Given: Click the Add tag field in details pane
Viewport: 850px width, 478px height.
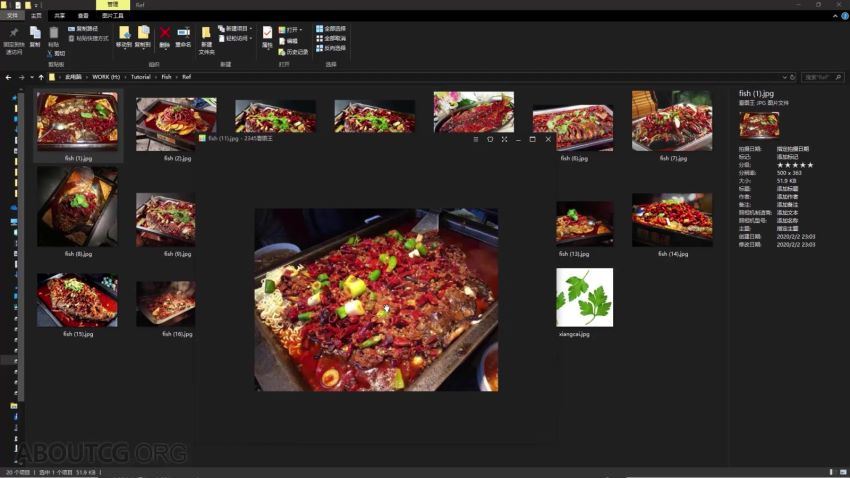Looking at the screenshot, I should tap(788, 157).
